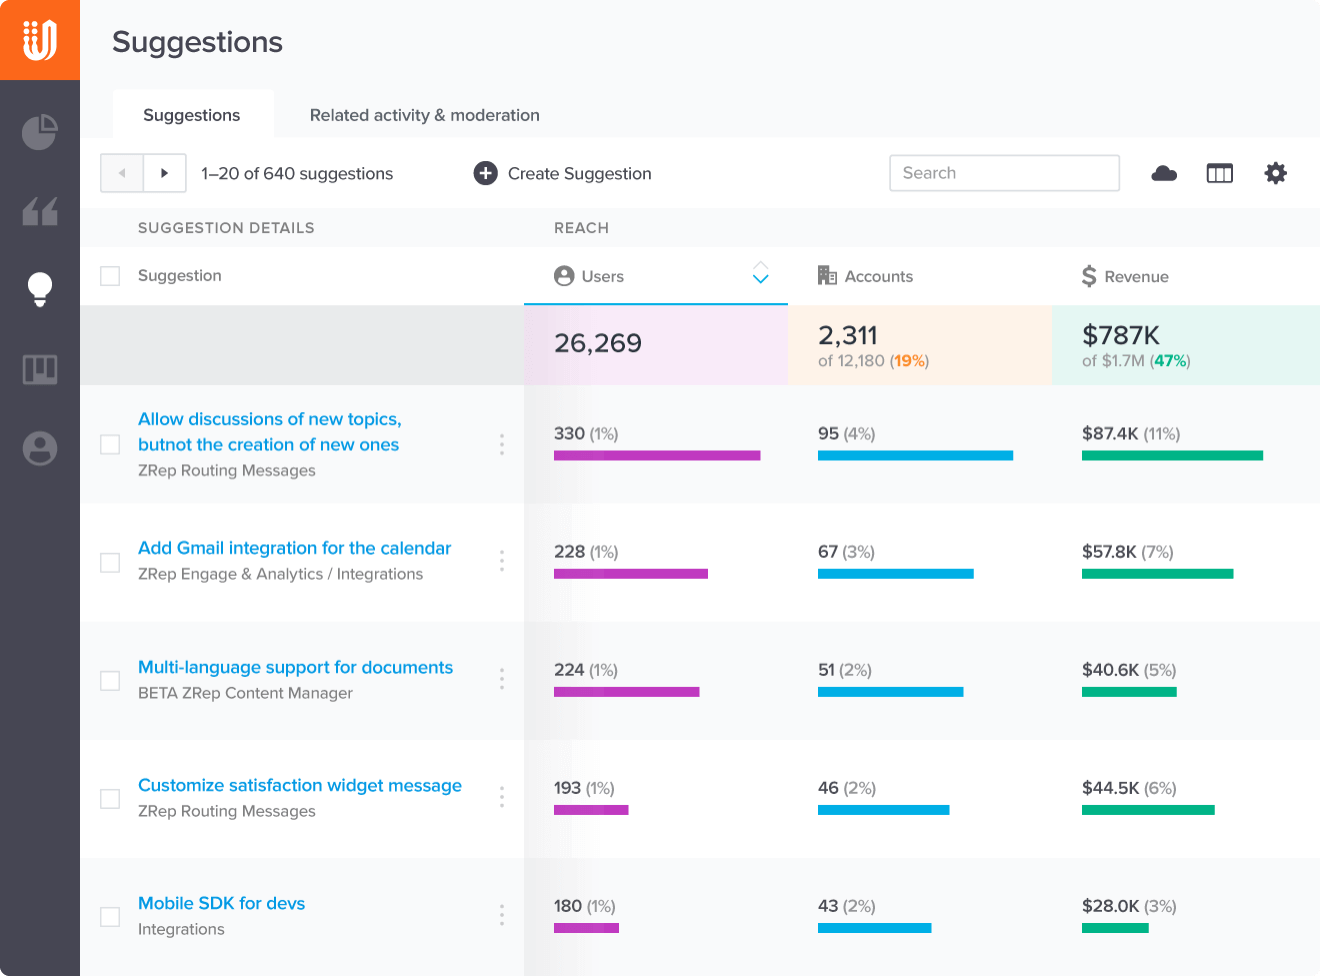Check the Mobile SDK for devs checkbox
Image resolution: width=1320 pixels, height=976 pixels.
point(110,915)
